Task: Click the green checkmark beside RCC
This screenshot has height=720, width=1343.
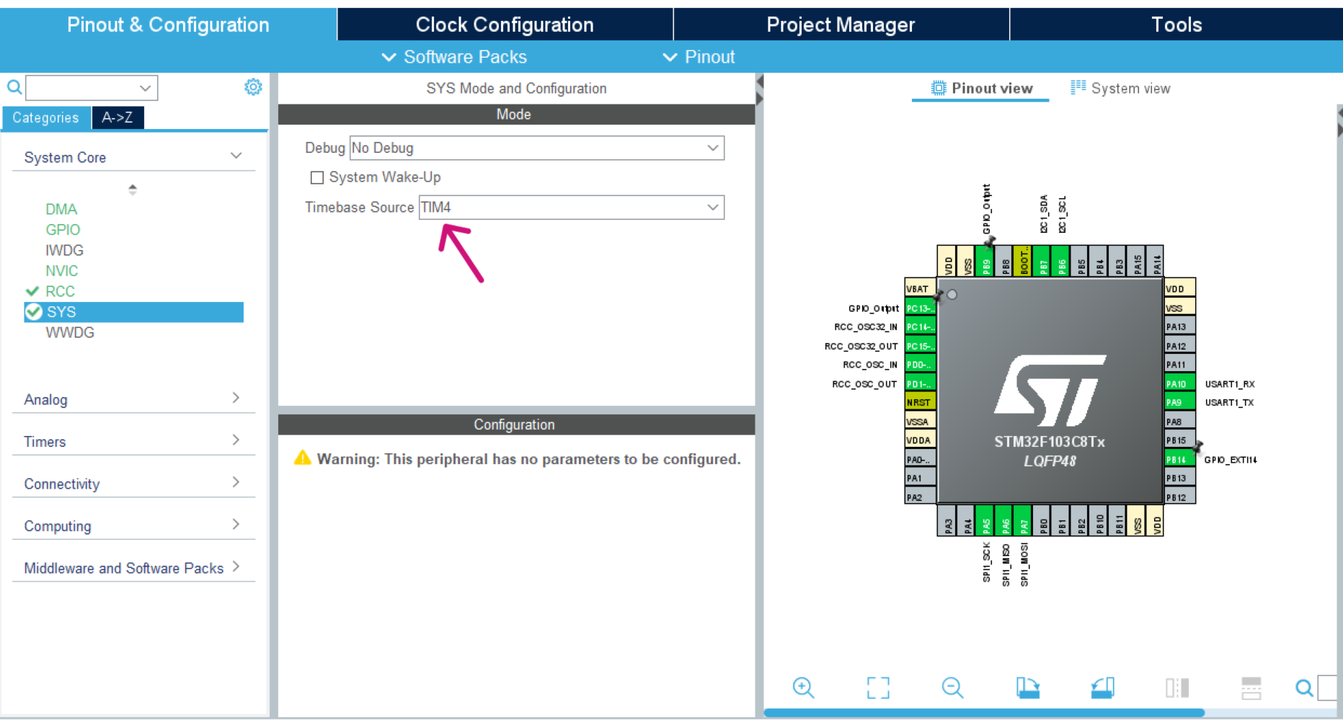Action: click(32, 291)
